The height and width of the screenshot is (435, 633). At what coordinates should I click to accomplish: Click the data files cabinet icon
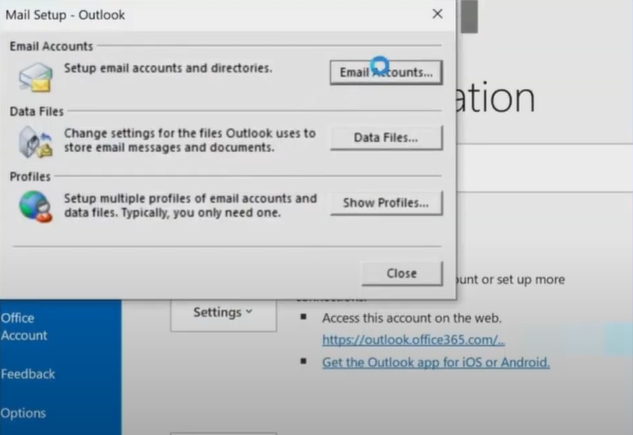pyautogui.click(x=36, y=142)
